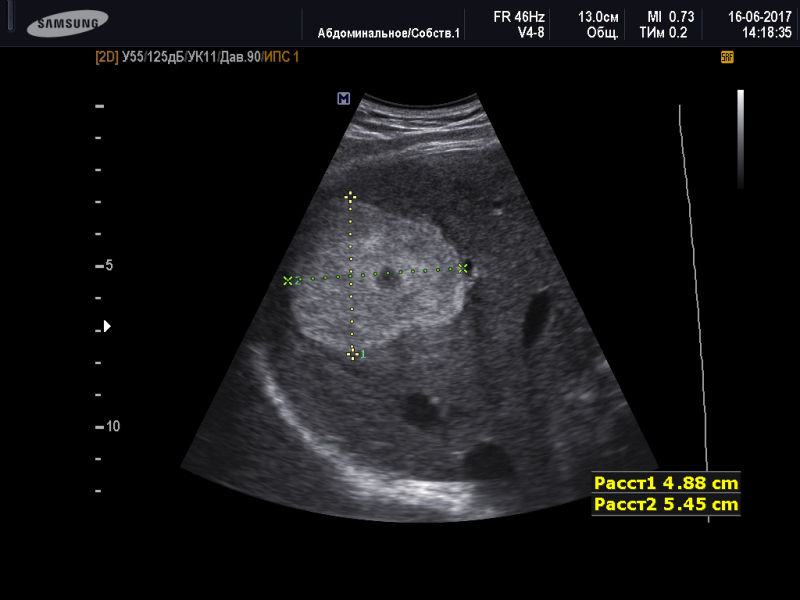Click the yellow SRF indicator icon
This screenshot has height=600, width=800.
tap(727, 57)
